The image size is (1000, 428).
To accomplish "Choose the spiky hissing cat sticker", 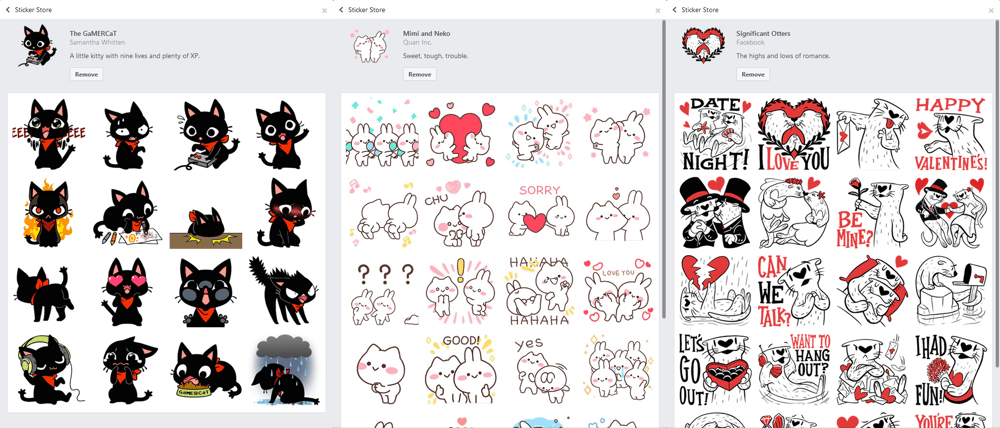I will click(x=283, y=291).
